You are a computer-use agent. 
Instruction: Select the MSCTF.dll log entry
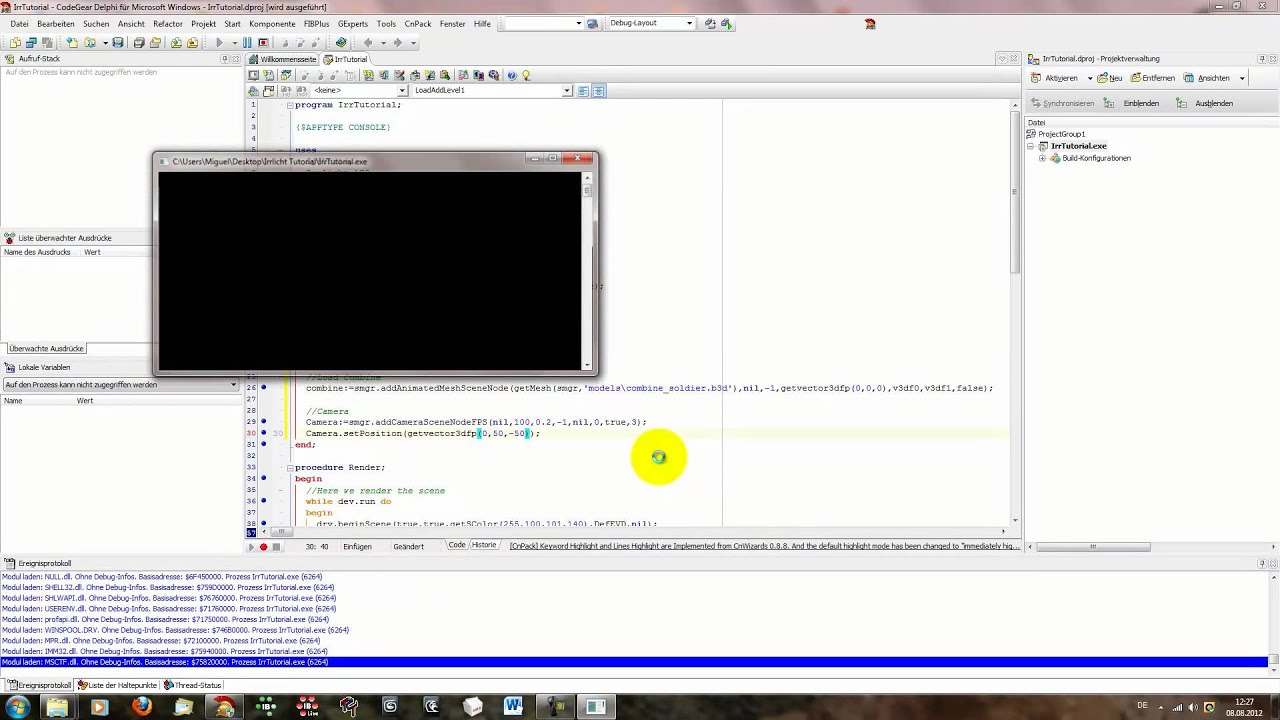pyautogui.click(x=635, y=662)
